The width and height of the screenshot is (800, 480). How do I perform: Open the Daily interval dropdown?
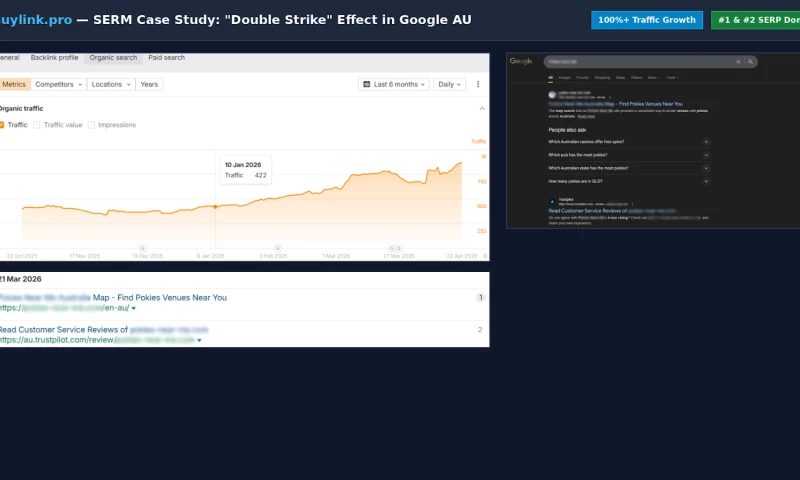click(449, 84)
